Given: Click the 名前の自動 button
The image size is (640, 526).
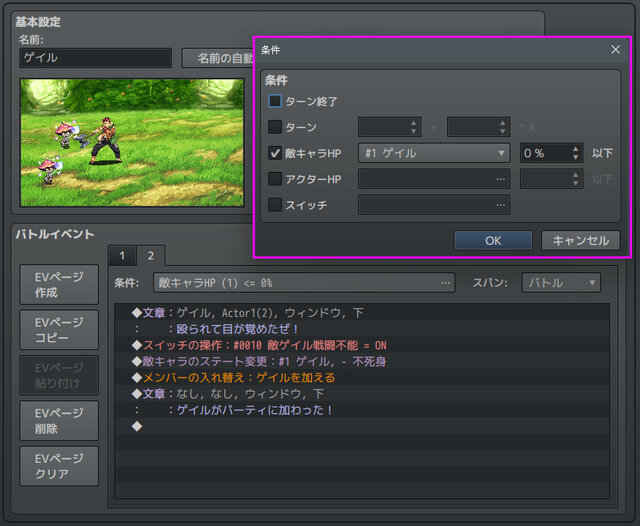Looking at the screenshot, I should click(x=218, y=58).
